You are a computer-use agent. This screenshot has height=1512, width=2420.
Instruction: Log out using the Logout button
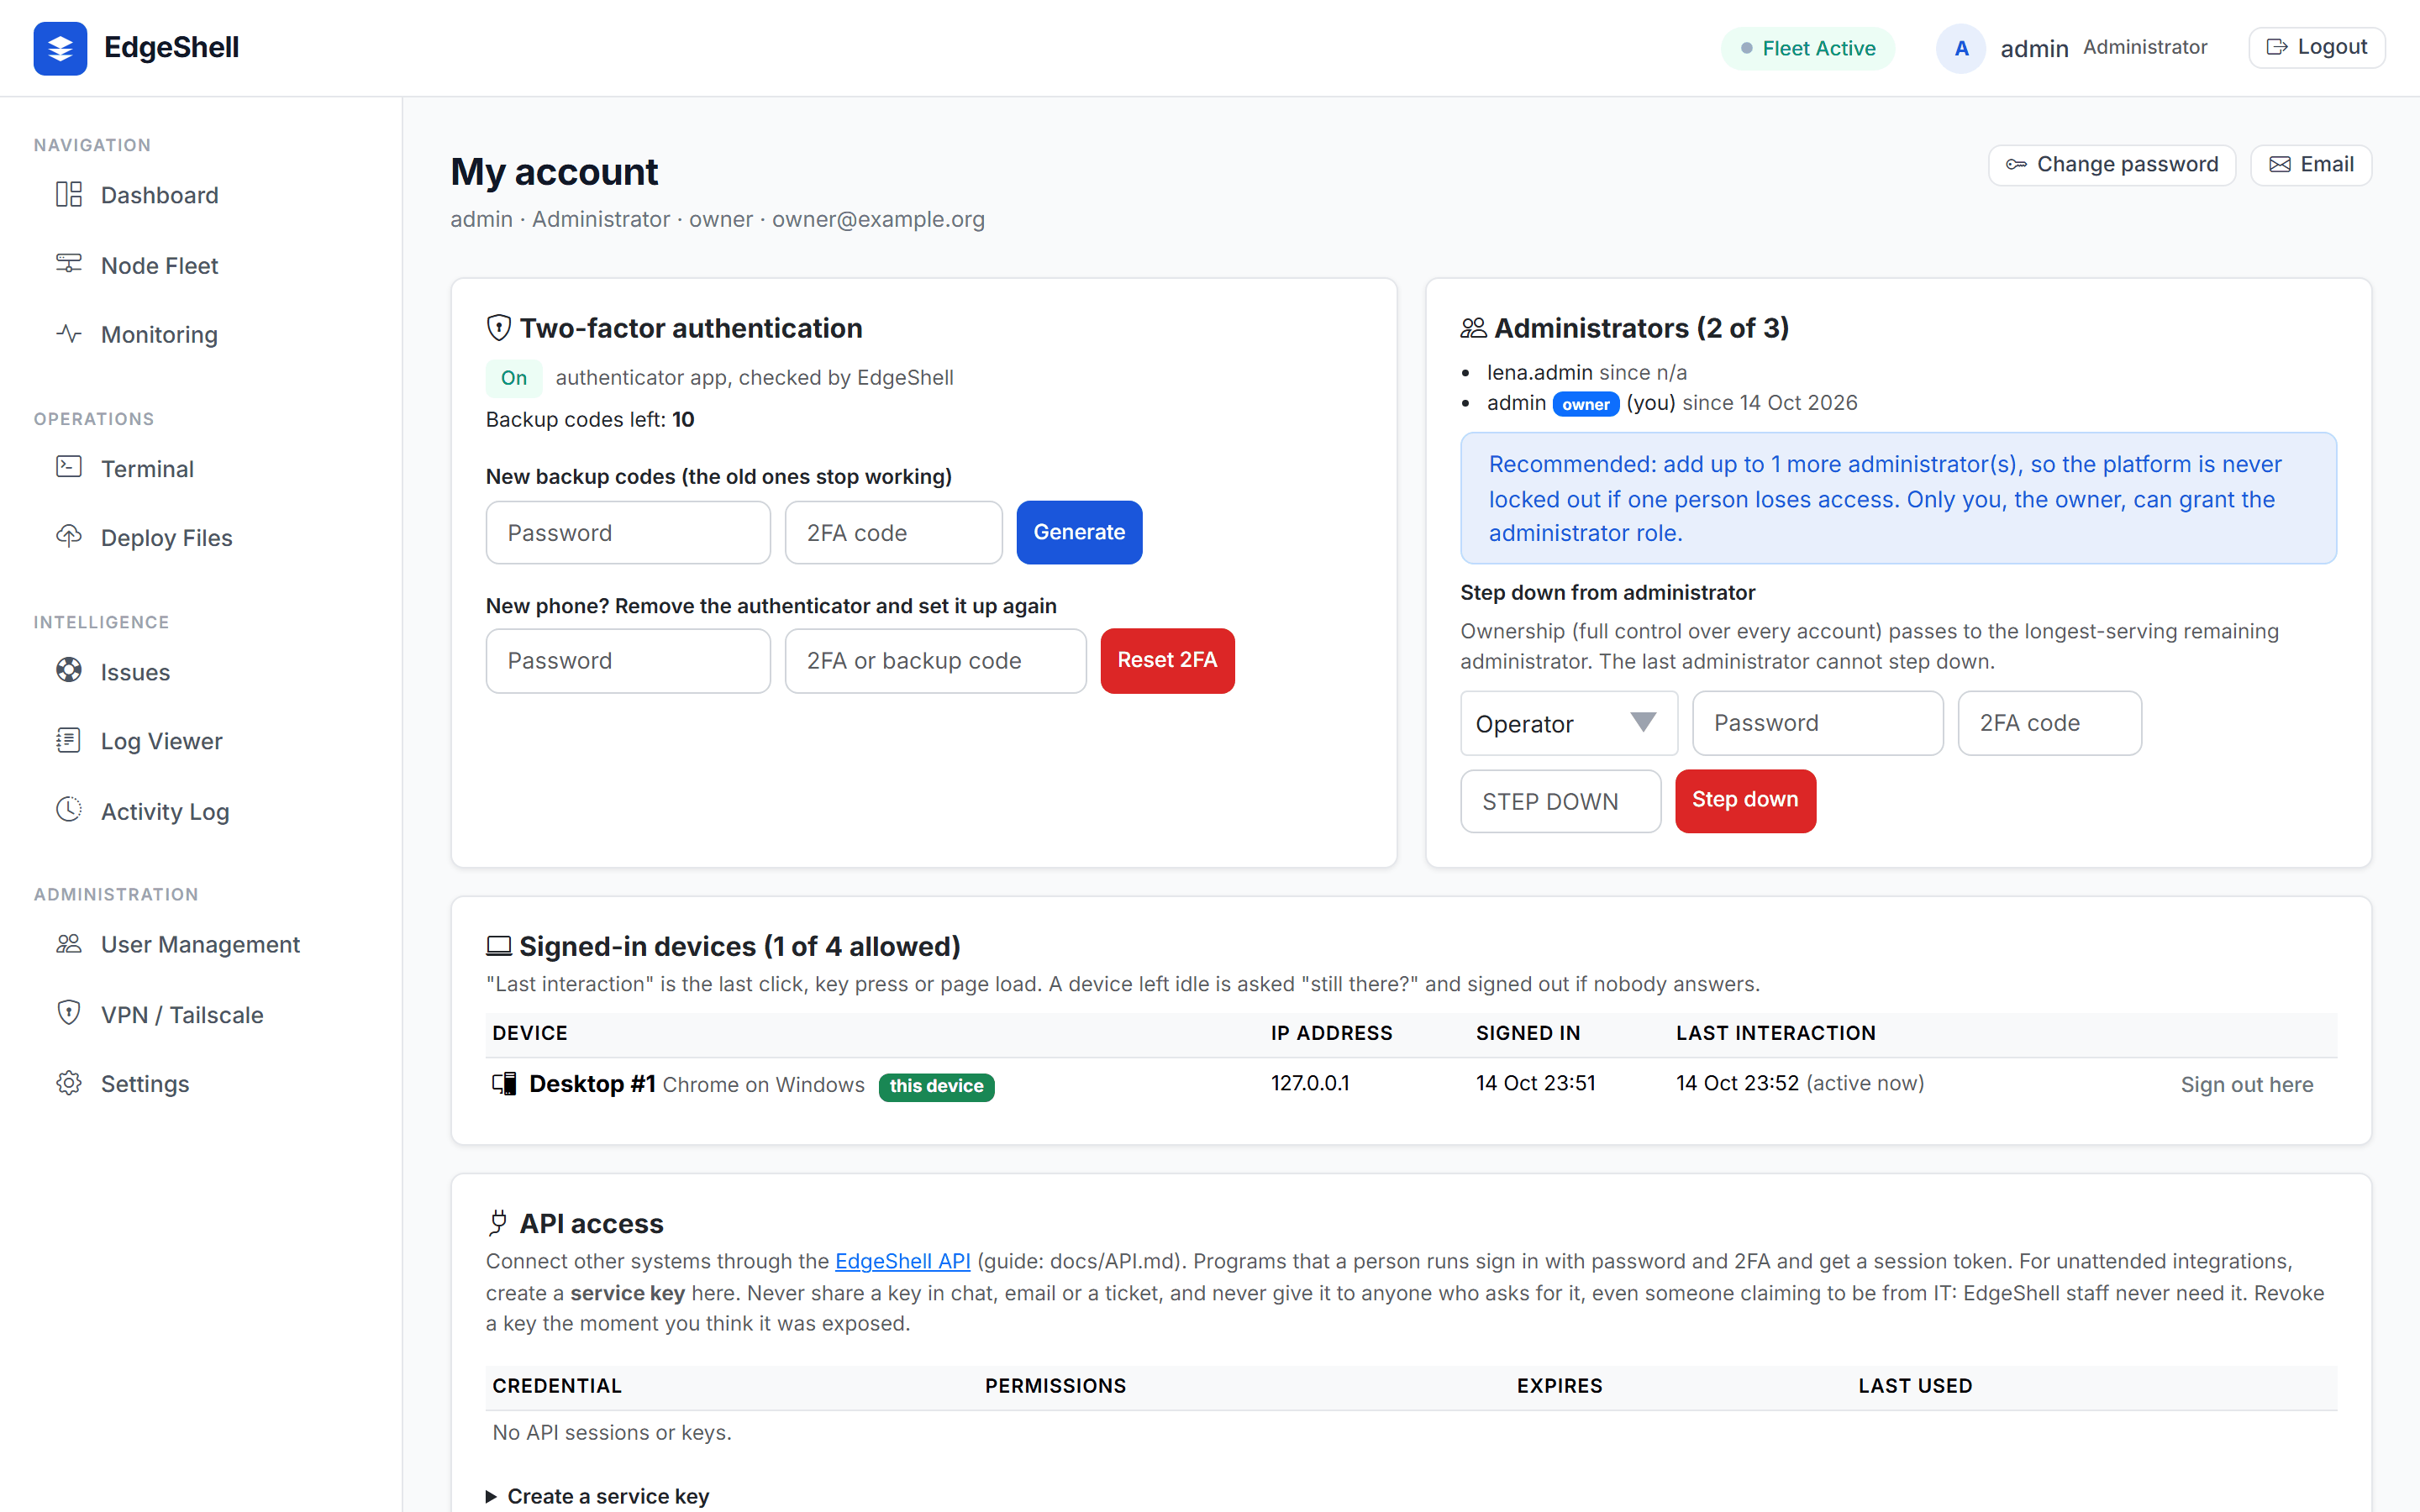pyautogui.click(x=2317, y=47)
